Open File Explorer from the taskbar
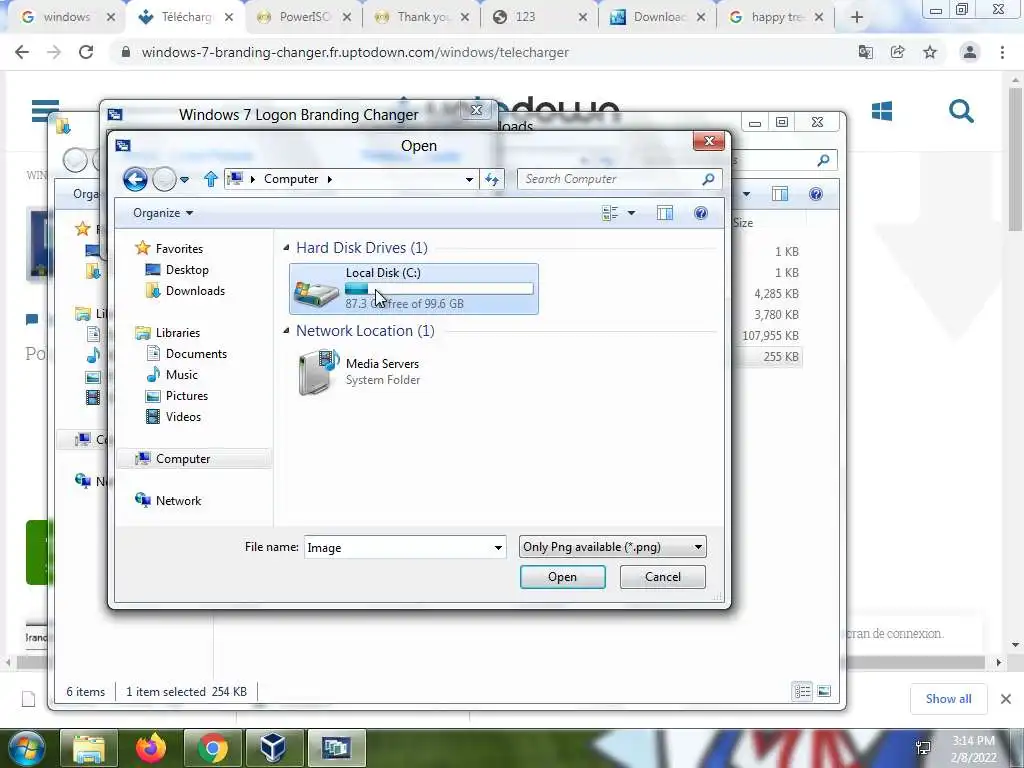 pyautogui.click(x=89, y=748)
